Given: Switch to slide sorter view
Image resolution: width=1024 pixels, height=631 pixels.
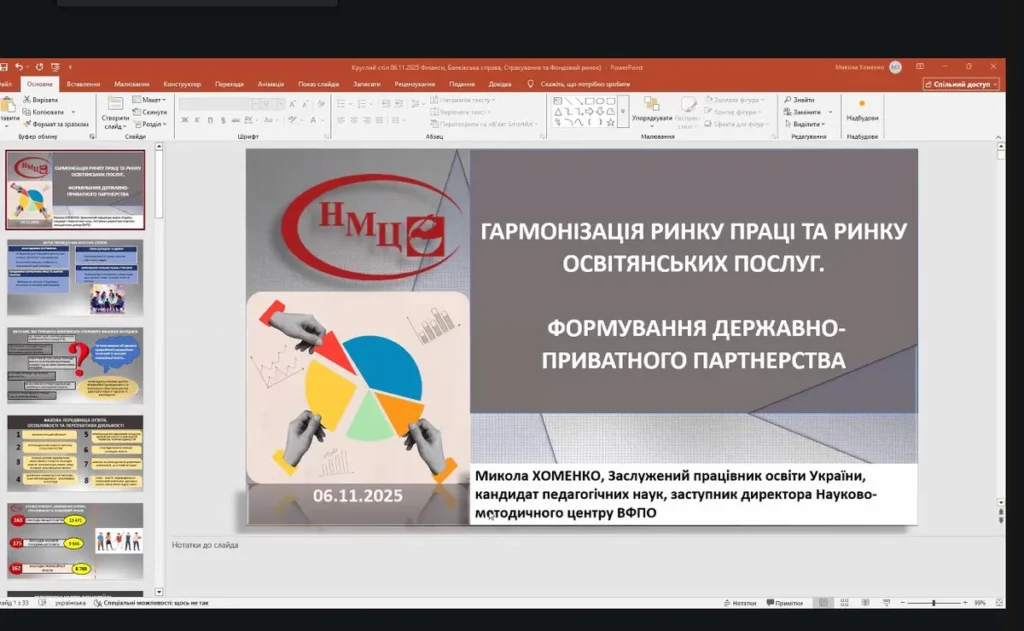Looking at the screenshot, I should pos(845,603).
